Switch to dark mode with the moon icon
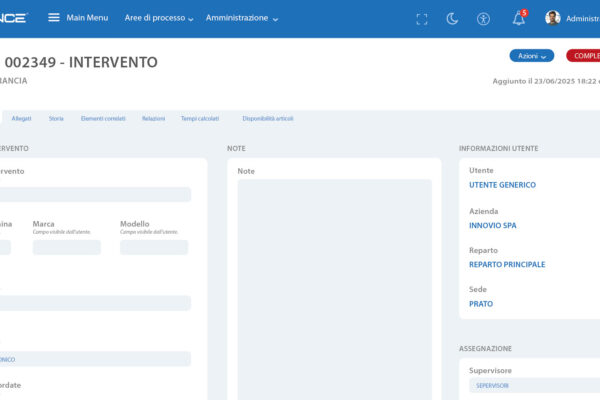The image size is (600, 400). tap(452, 19)
